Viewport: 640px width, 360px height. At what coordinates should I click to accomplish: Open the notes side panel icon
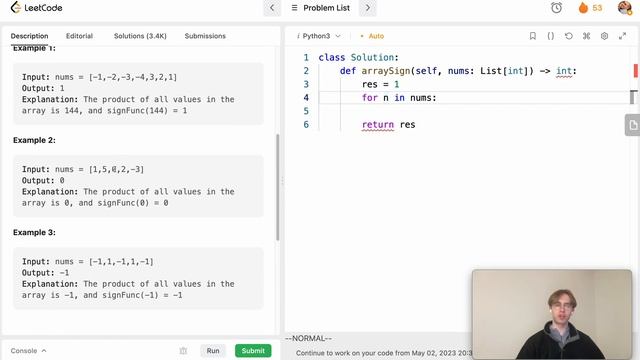pos(633,125)
